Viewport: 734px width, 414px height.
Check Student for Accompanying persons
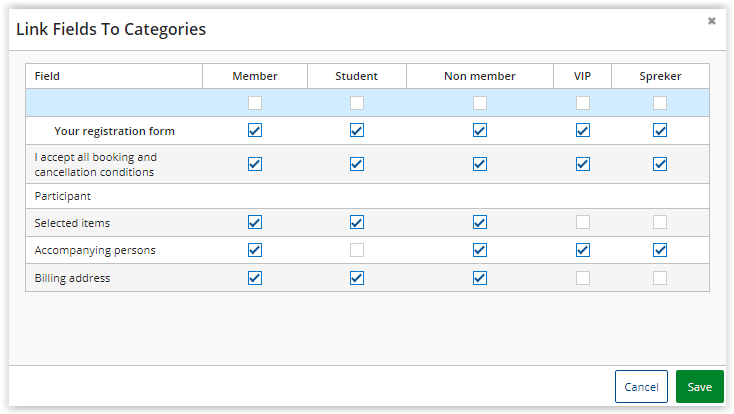pyautogui.click(x=357, y=250)
